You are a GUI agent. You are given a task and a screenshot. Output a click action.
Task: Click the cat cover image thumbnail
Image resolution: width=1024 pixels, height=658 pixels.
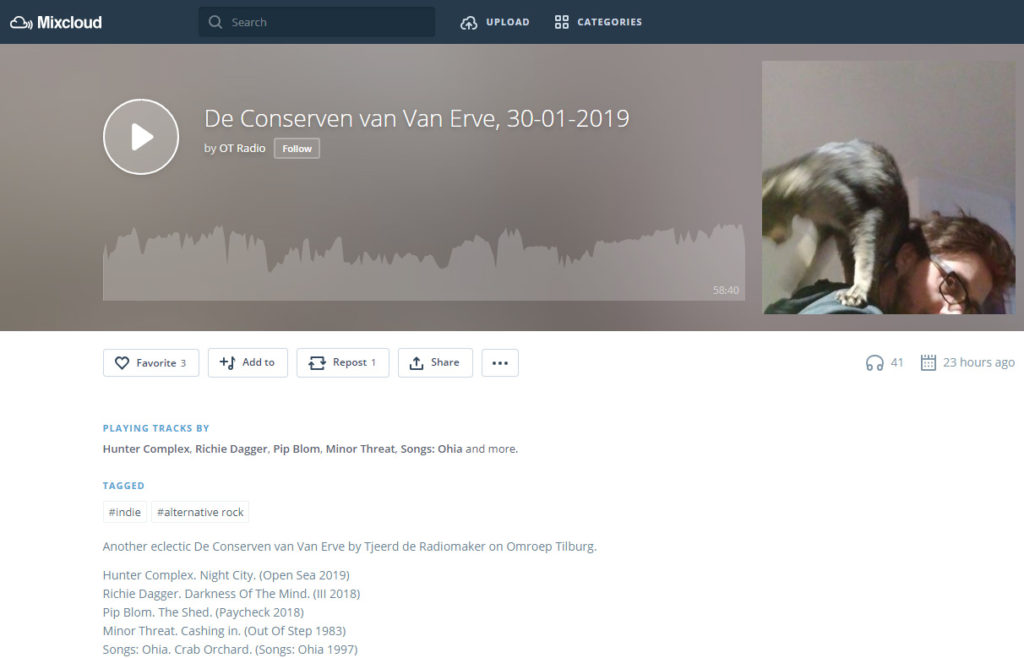pyautogui.click(x=889, y=188)
